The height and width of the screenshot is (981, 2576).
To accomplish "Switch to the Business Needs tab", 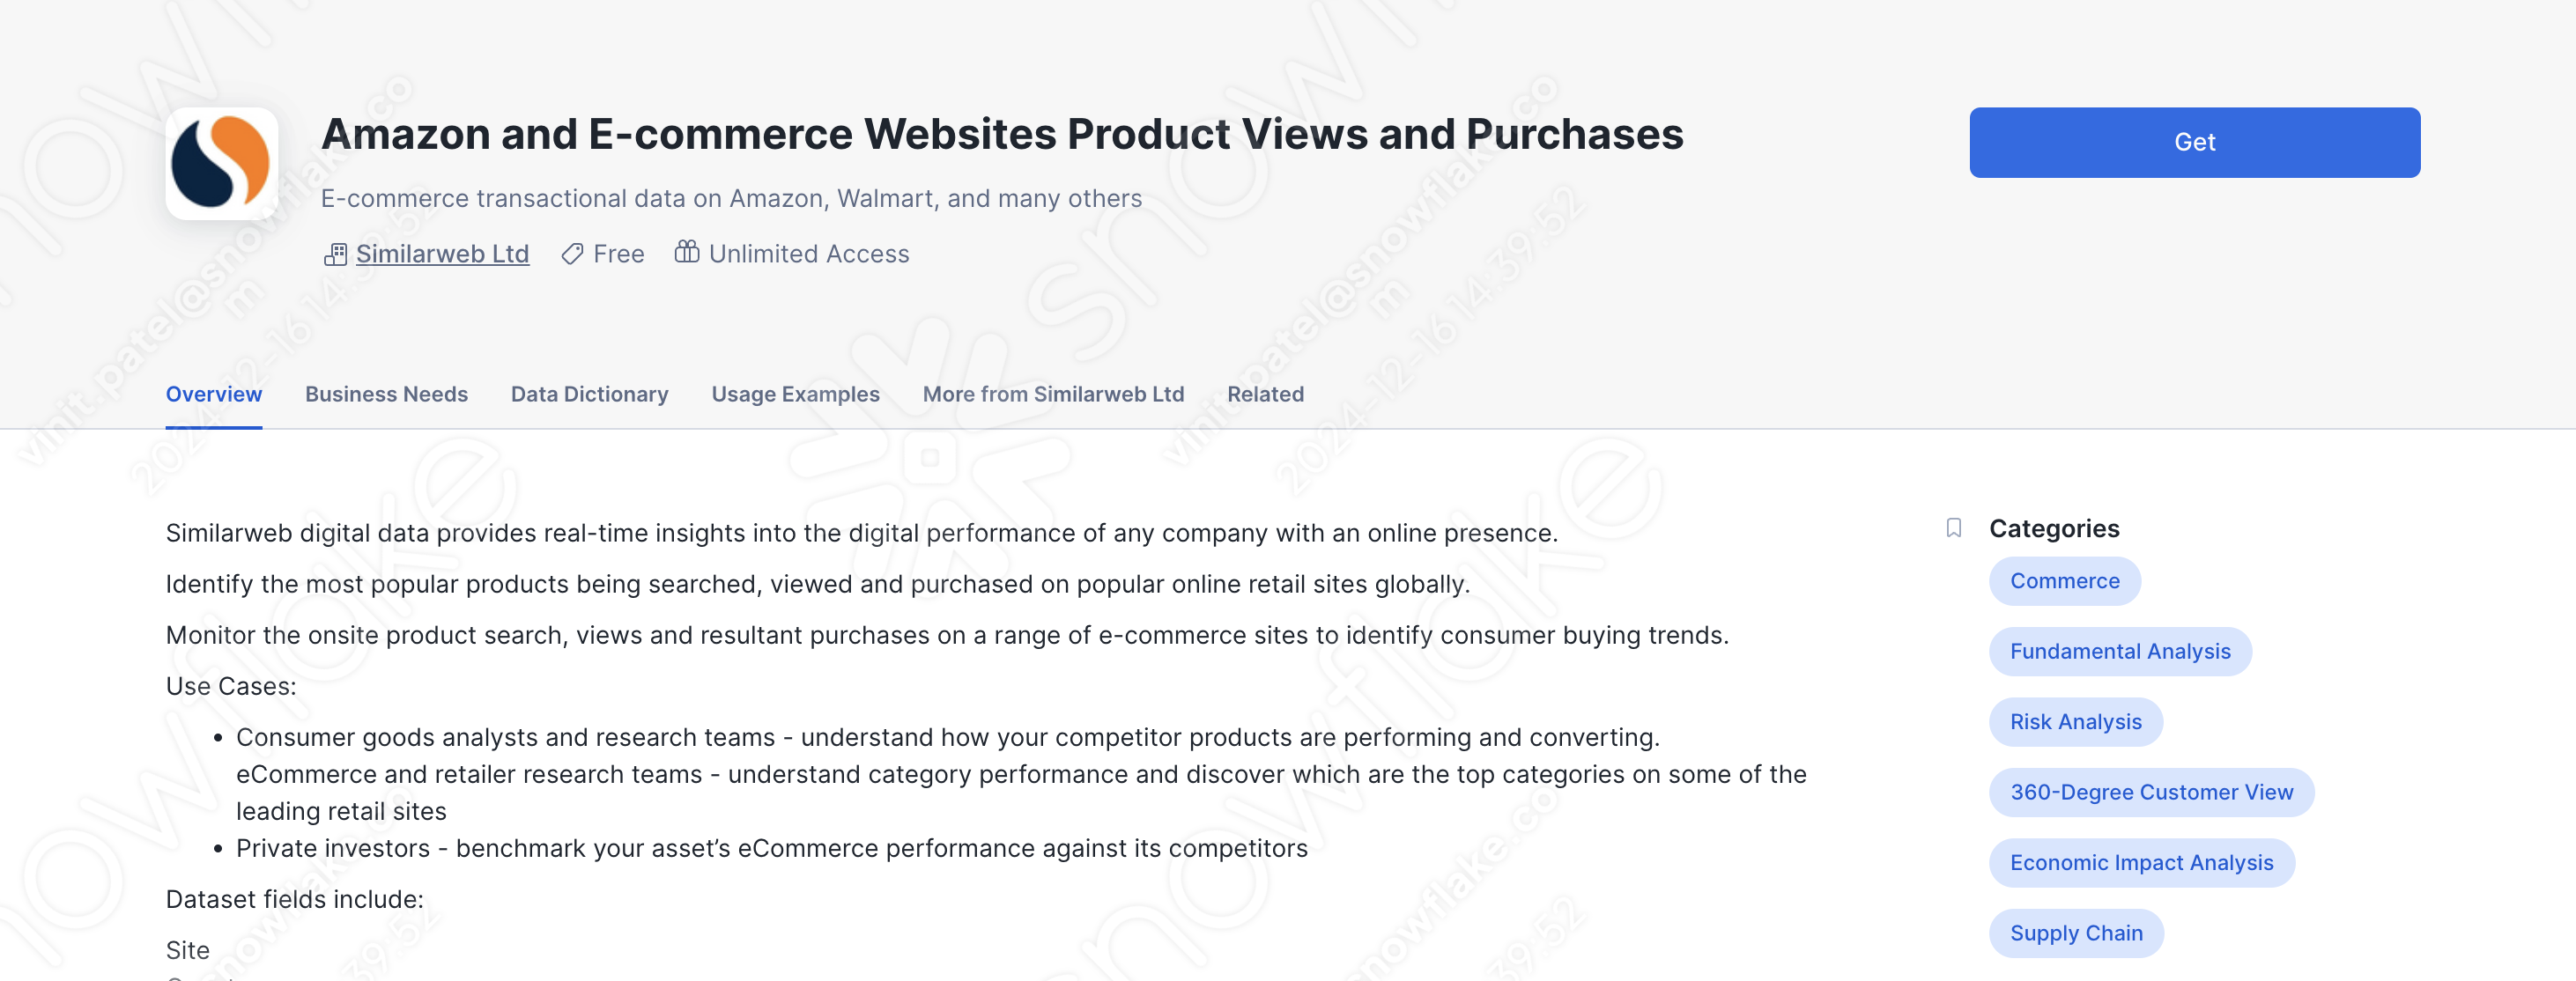I will click(x=386, y=394).
